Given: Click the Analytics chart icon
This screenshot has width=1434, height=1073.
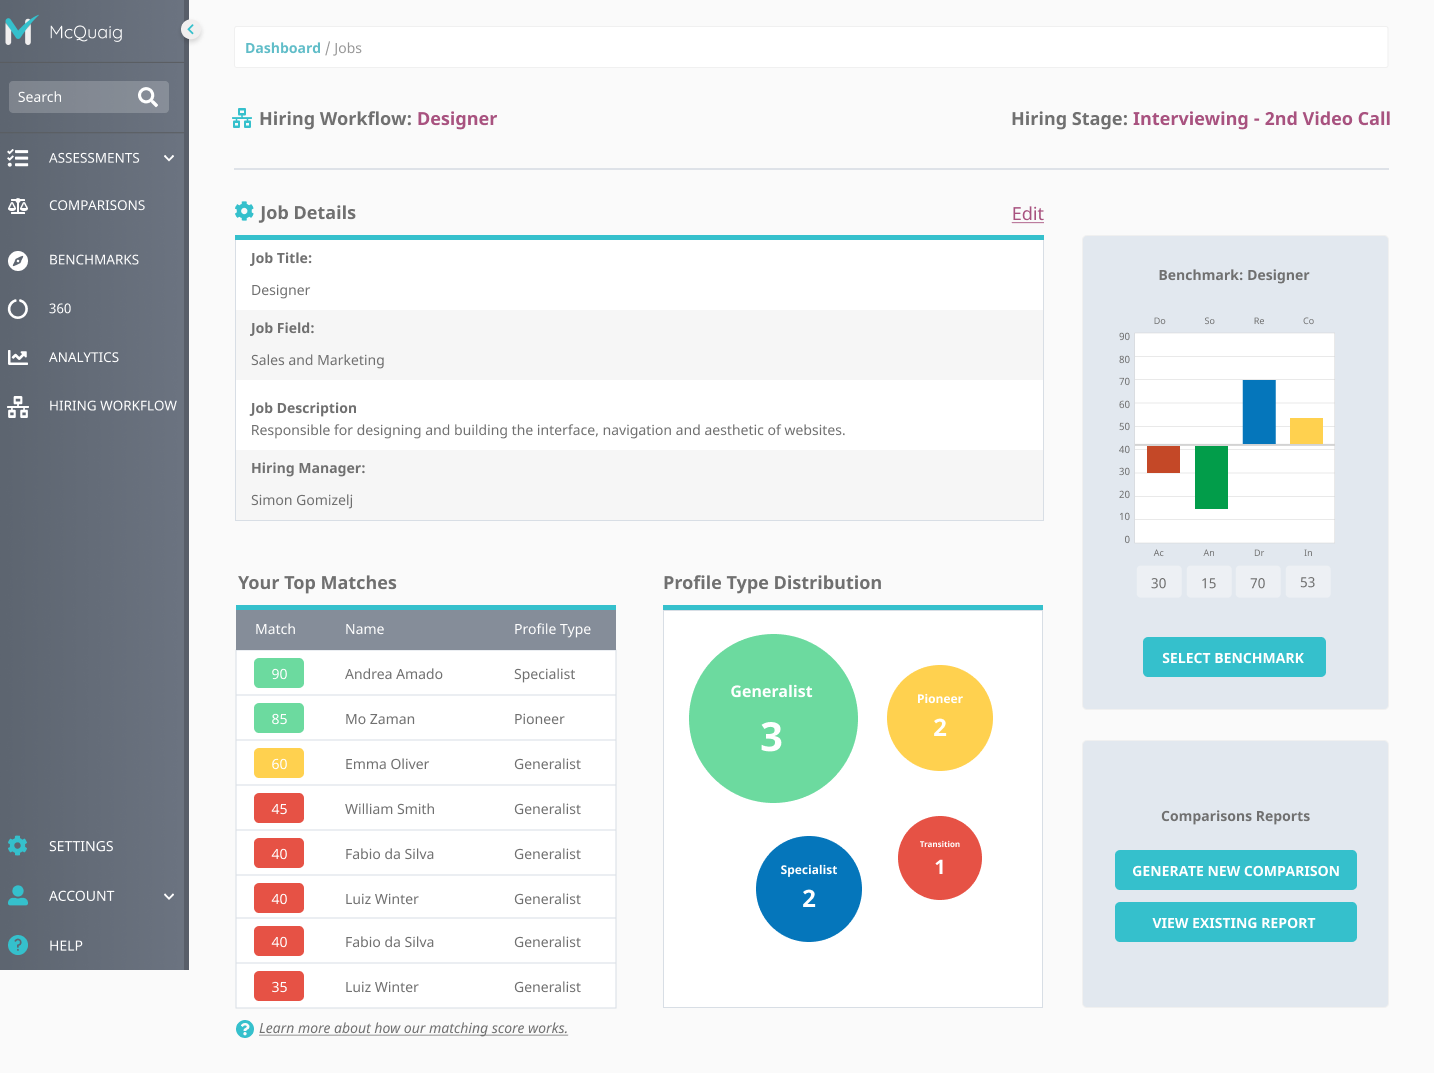Looking at the screenshot, I should click(x=18, y=357).
